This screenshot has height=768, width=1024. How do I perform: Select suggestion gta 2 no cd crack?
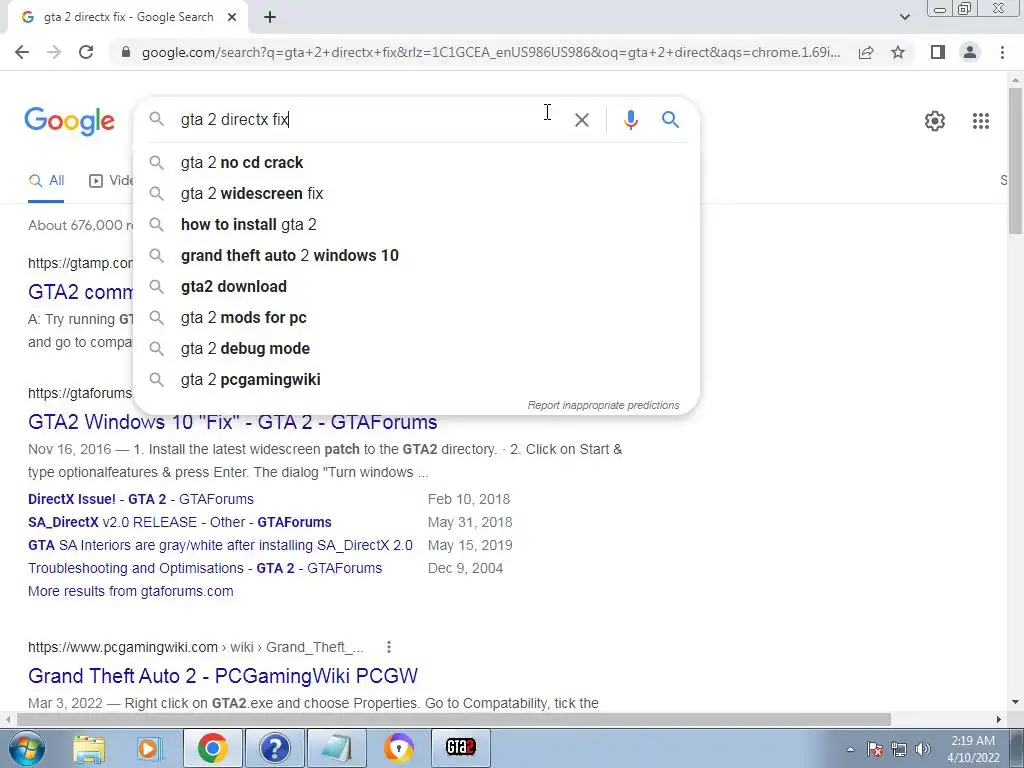(416, 162)
